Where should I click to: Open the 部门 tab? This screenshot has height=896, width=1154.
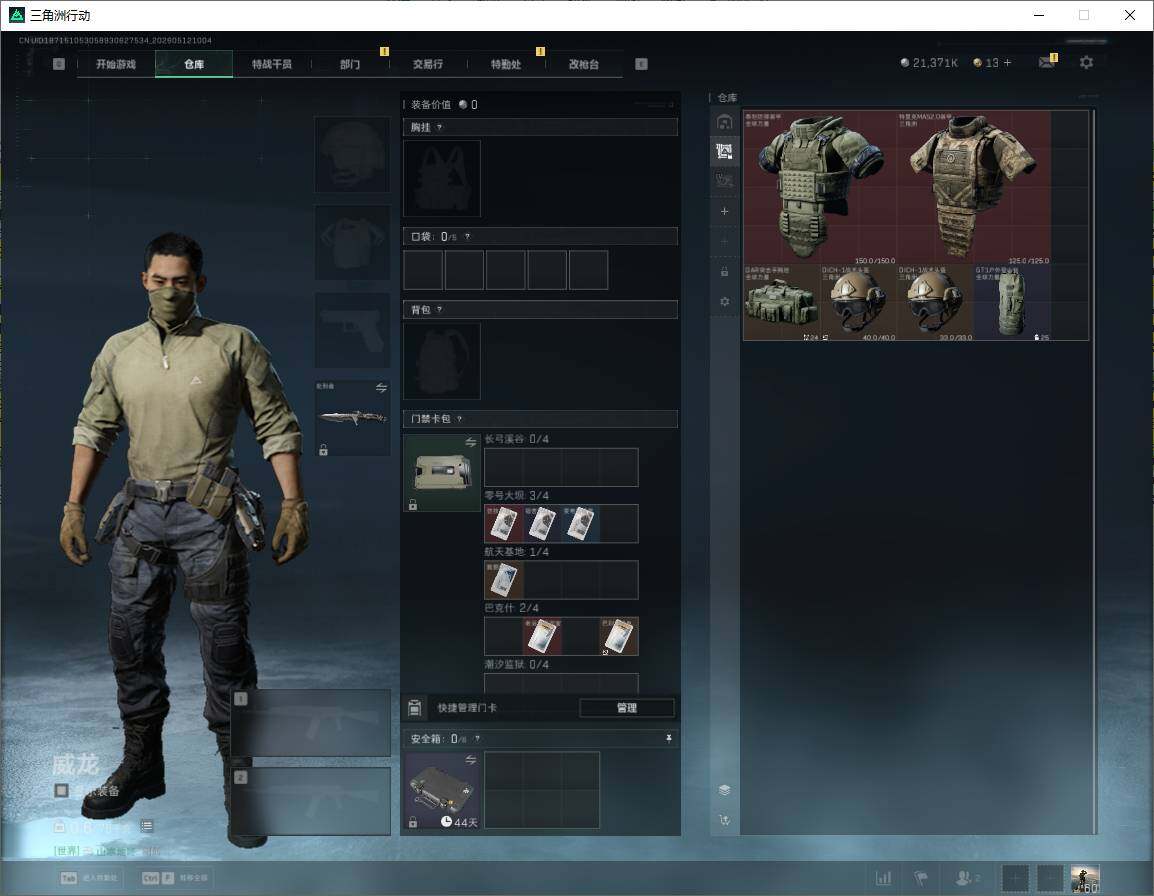point(350,64)
